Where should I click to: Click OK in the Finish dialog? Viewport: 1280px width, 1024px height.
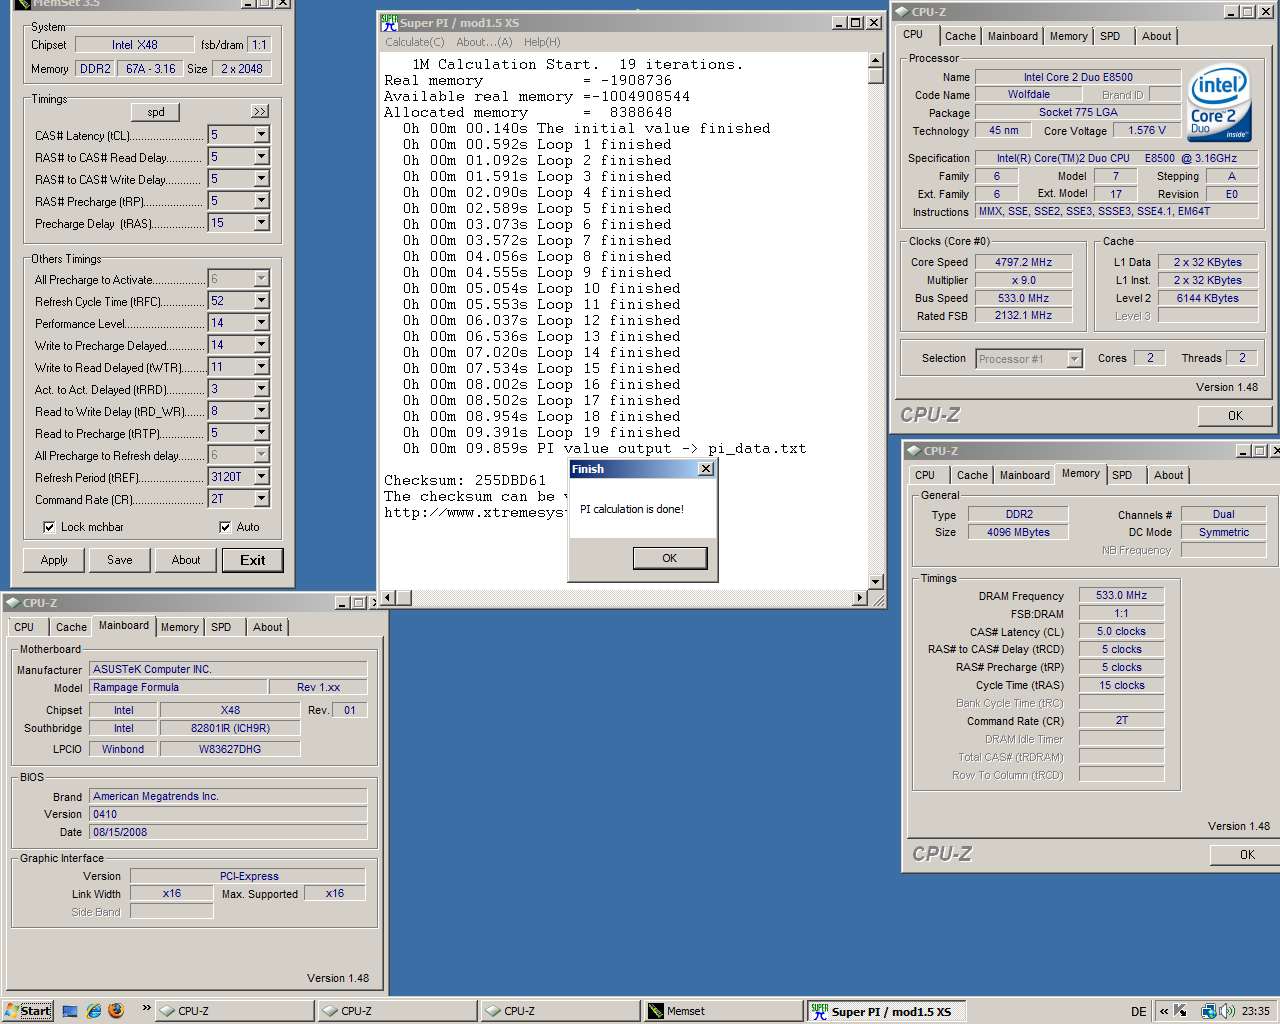[669, 558]
